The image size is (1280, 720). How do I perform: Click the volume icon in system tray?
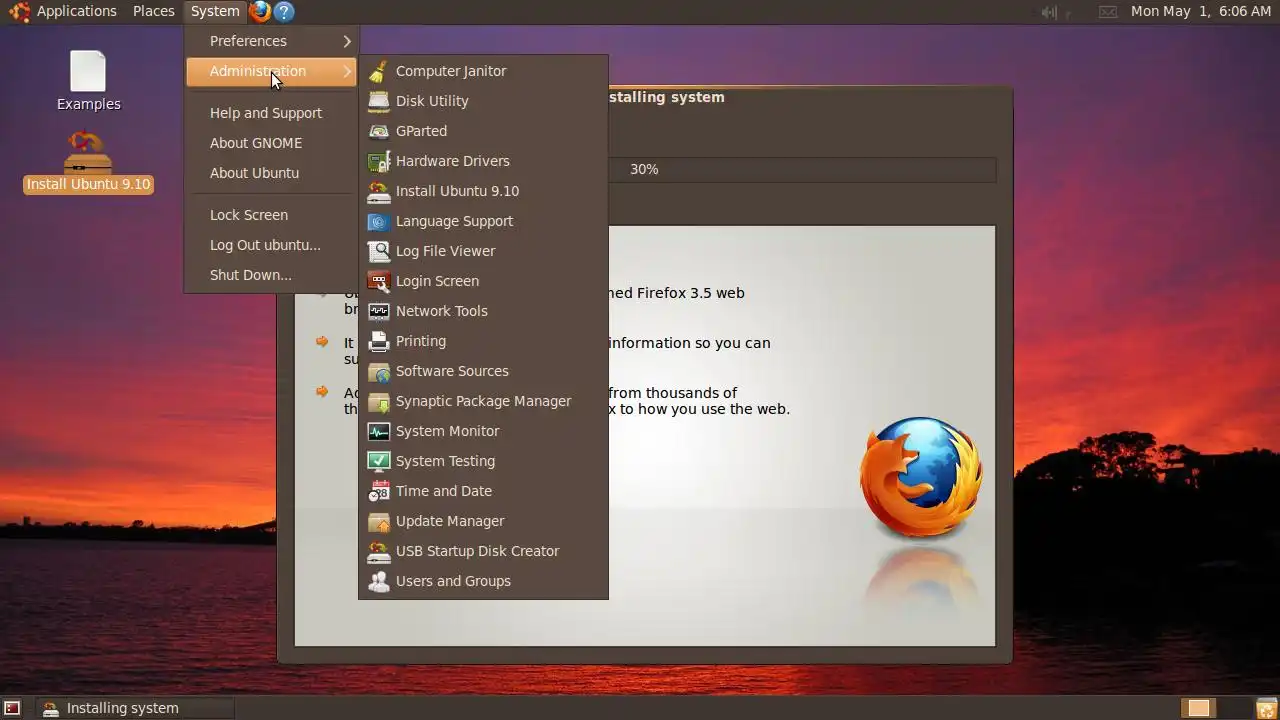(1049, 12)
